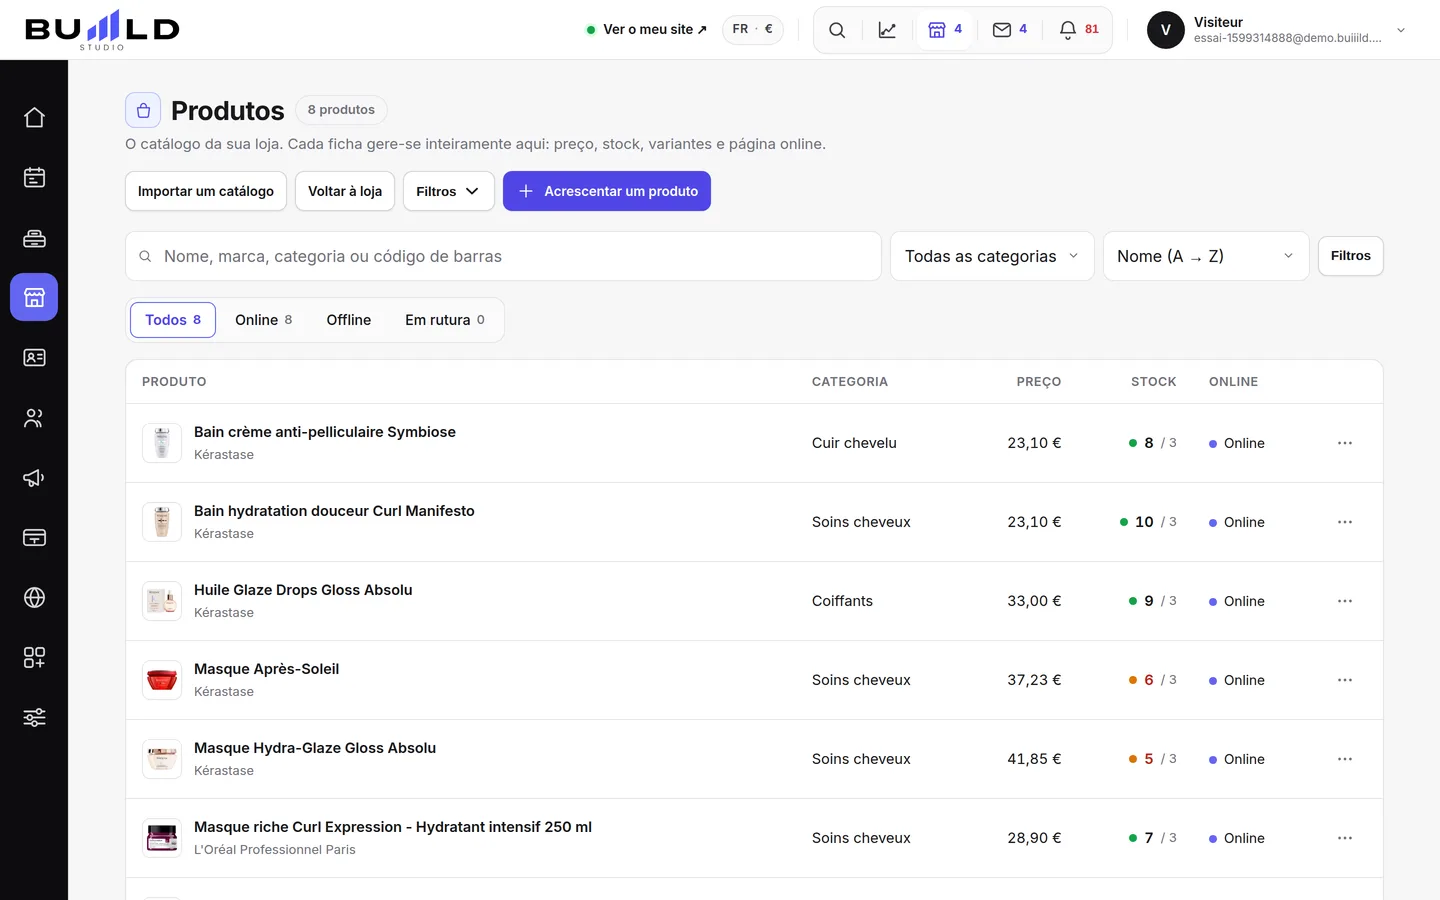Open the mail messages icon with badge 4
This screenshot has height=900, width=1440.
[x=1010, y=30]
